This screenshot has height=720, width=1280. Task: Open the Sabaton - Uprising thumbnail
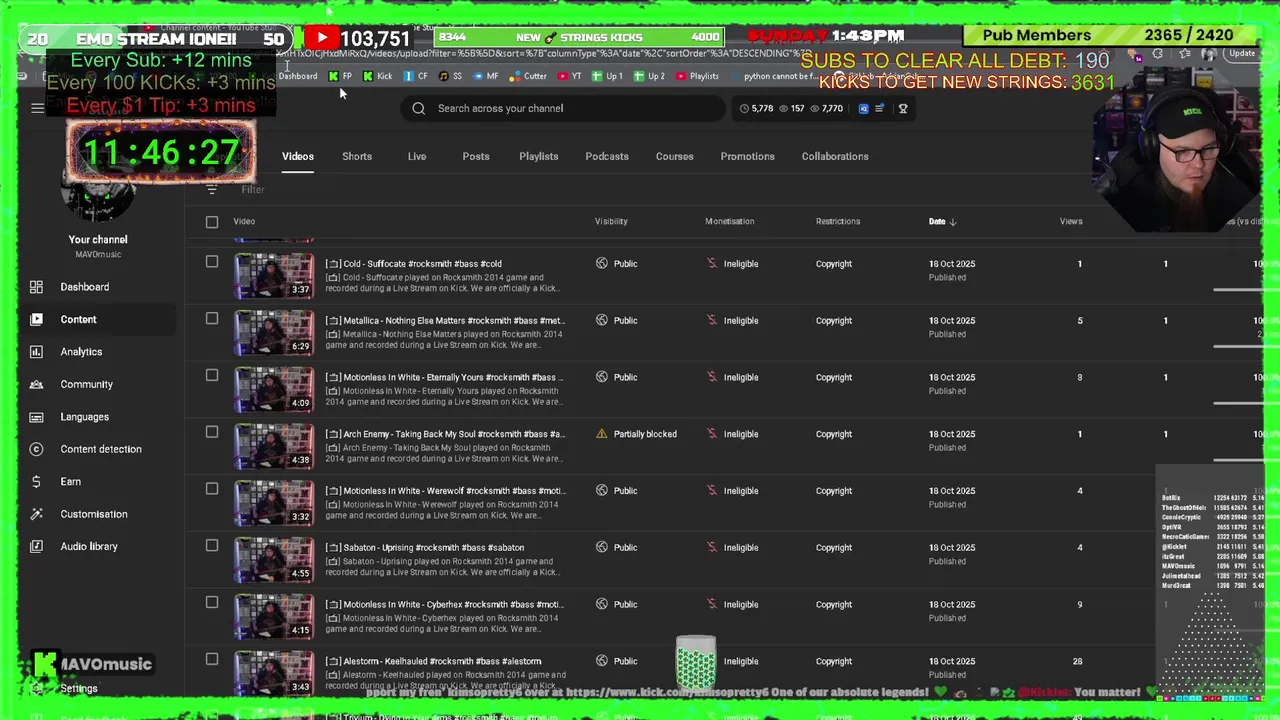pos(274,560)
